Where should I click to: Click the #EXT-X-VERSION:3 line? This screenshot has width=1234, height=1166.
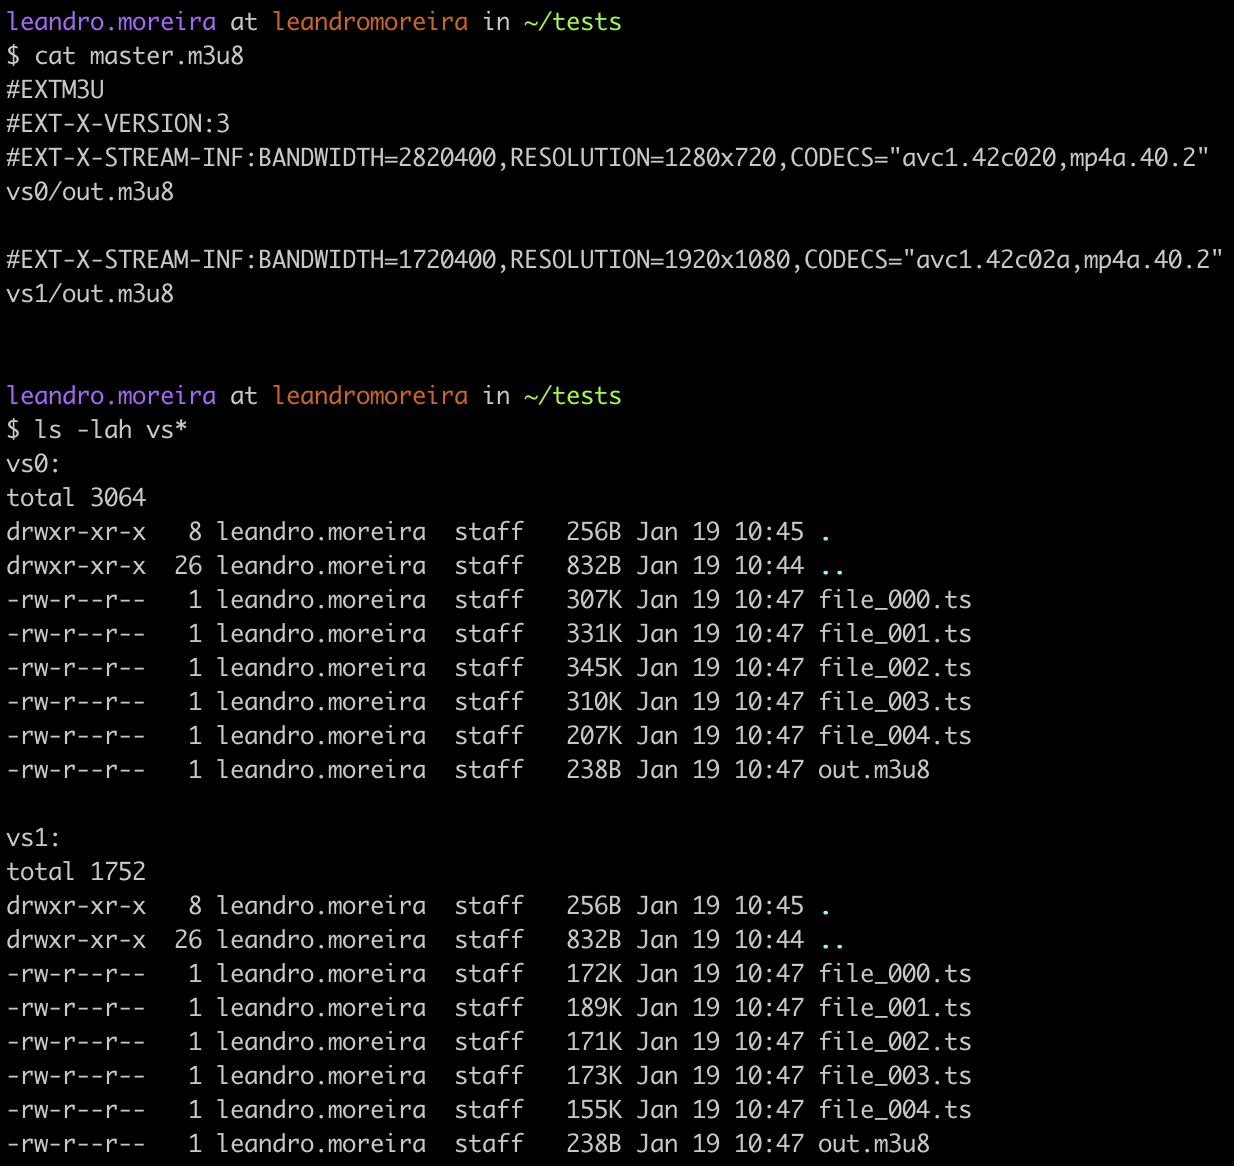tap(118, 124)
